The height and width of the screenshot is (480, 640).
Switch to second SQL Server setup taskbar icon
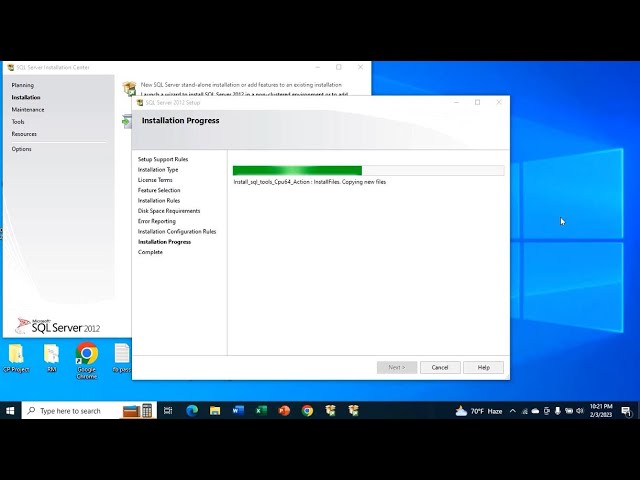tap(353, 411)
